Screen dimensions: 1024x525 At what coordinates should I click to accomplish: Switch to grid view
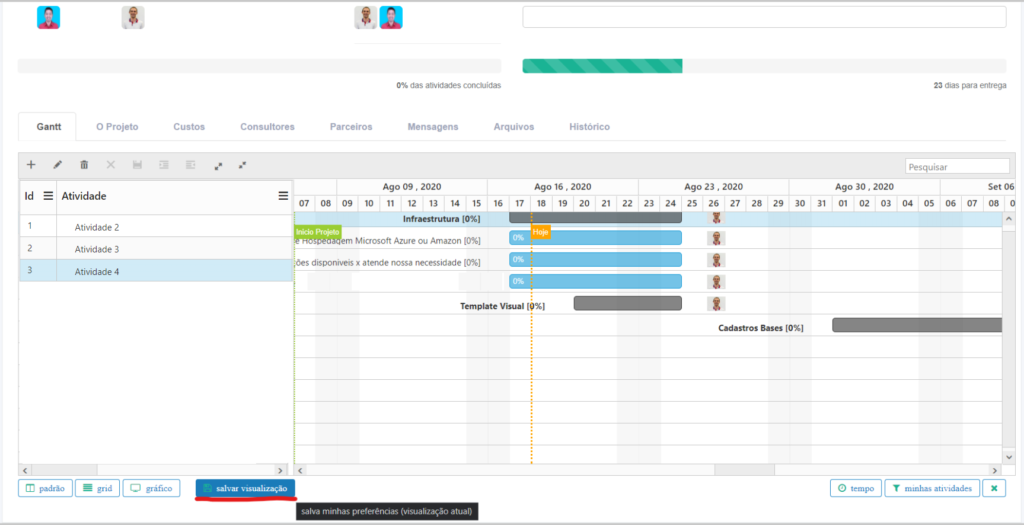(96, 488)
